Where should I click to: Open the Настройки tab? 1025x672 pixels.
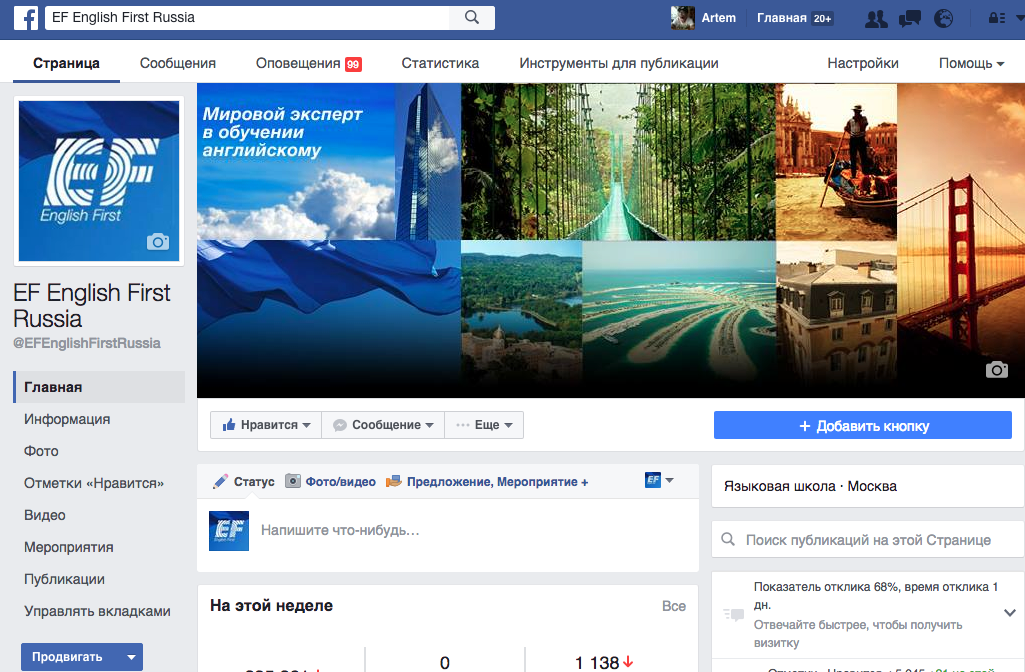point(863,63)
